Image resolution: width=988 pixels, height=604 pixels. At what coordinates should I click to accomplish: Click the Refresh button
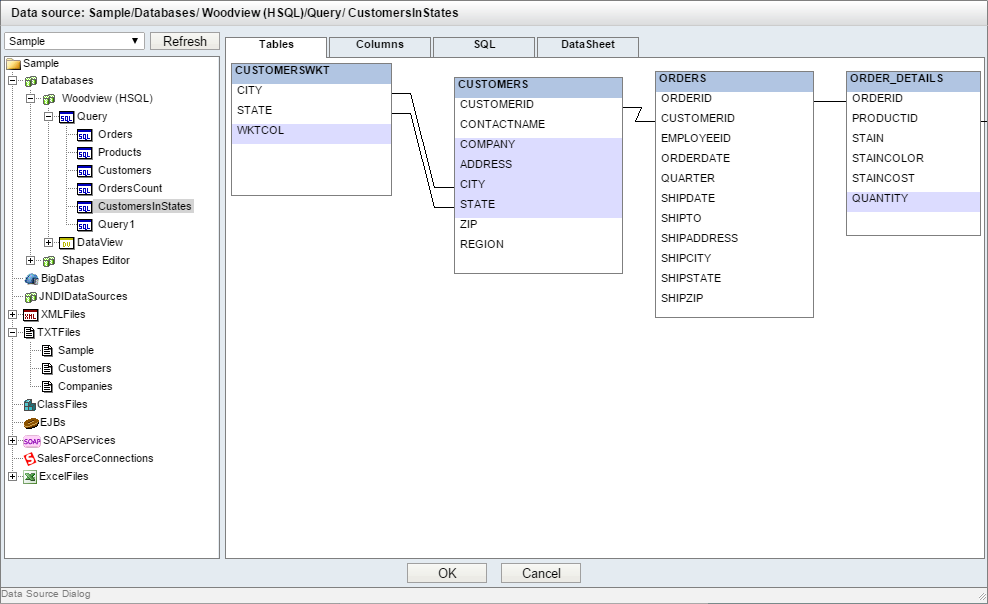[x=185, y=41]
